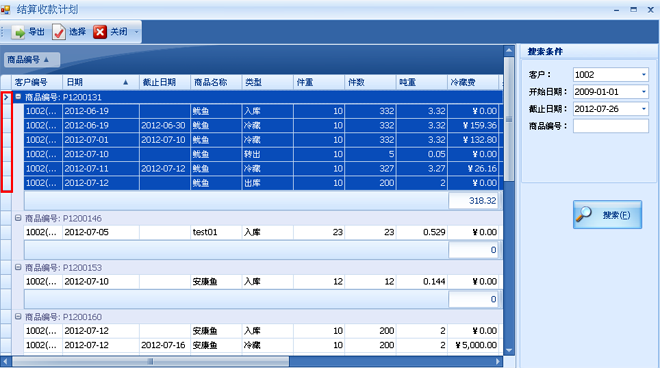Click the magnifier search (搜索) button

607,215
